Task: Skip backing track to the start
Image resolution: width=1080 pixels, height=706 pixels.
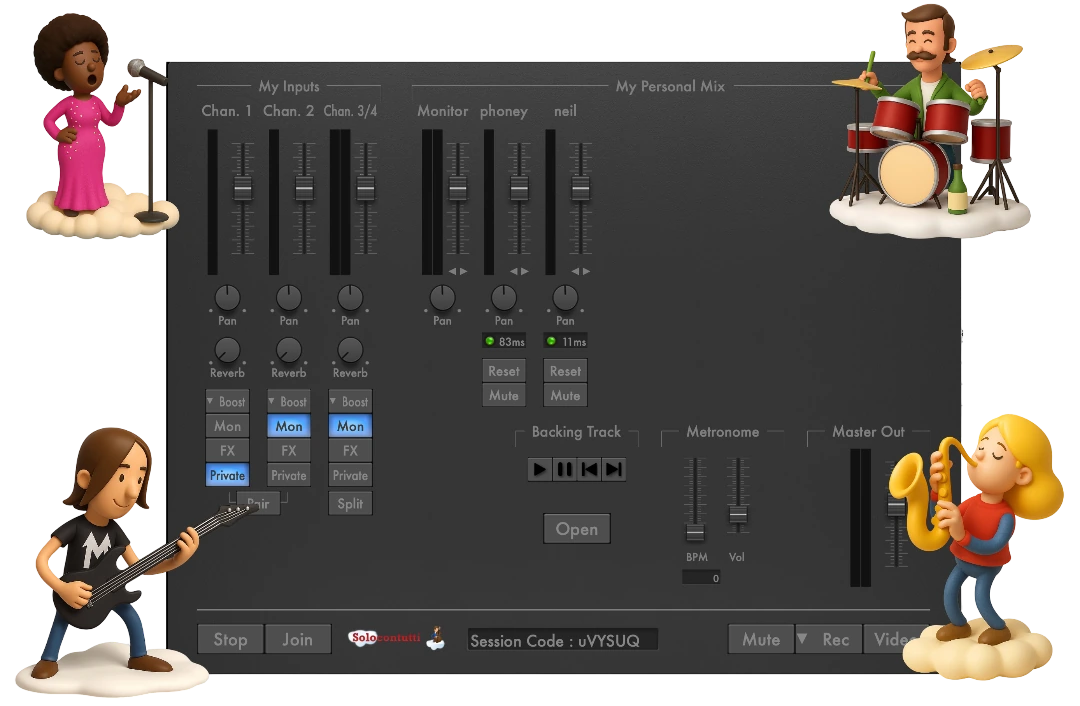Action: [x=590, y=470]
